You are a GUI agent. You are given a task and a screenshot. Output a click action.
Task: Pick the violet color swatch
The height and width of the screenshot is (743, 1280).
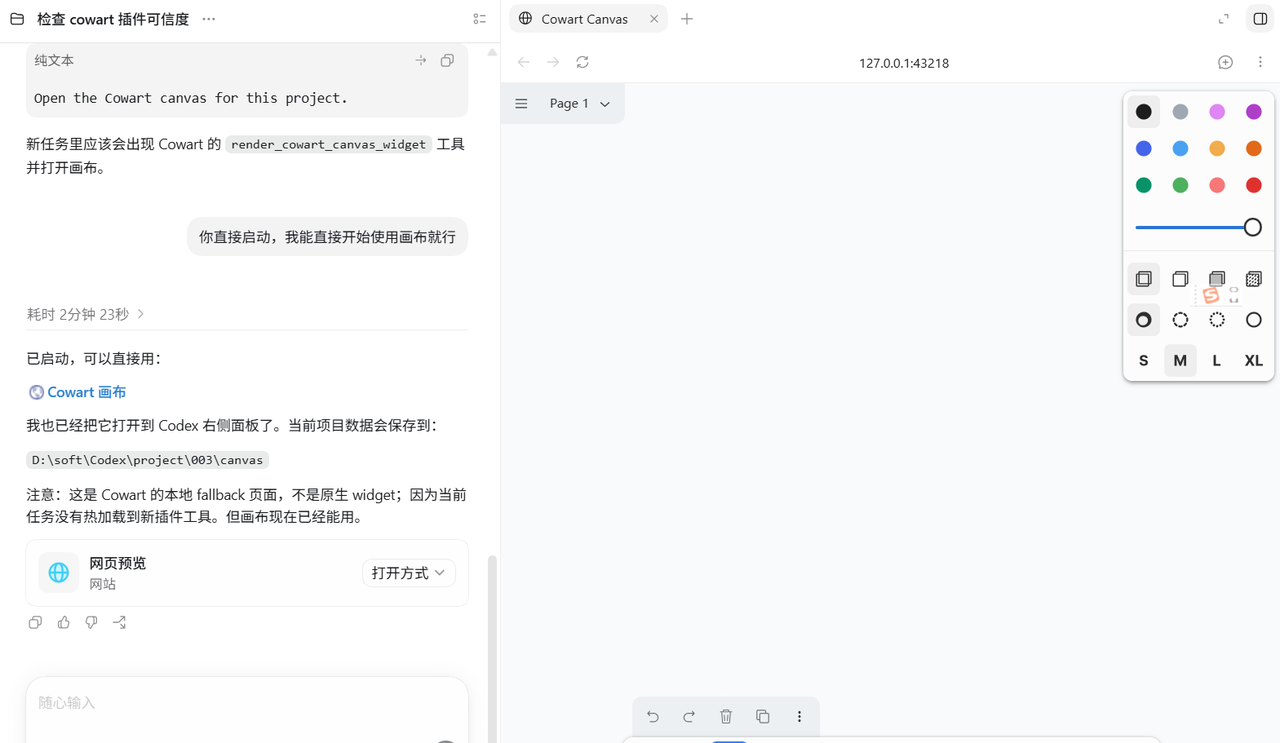pos(1254,112)
